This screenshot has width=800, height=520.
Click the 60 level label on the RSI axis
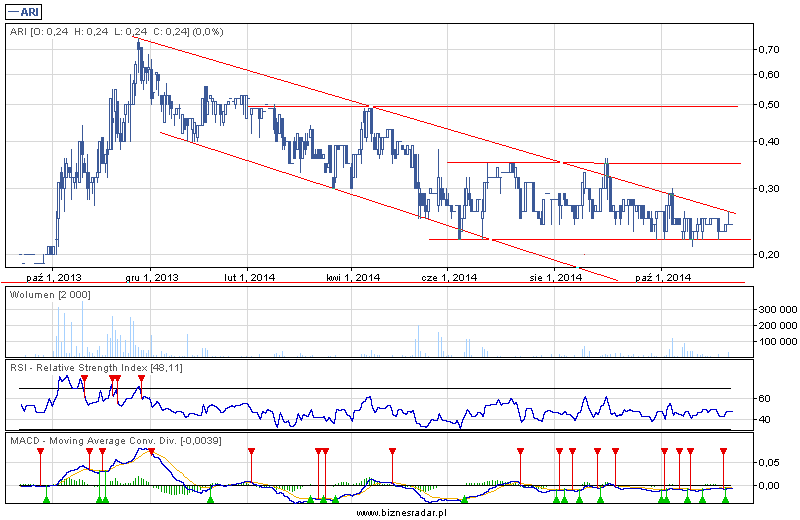coord(764,399)
